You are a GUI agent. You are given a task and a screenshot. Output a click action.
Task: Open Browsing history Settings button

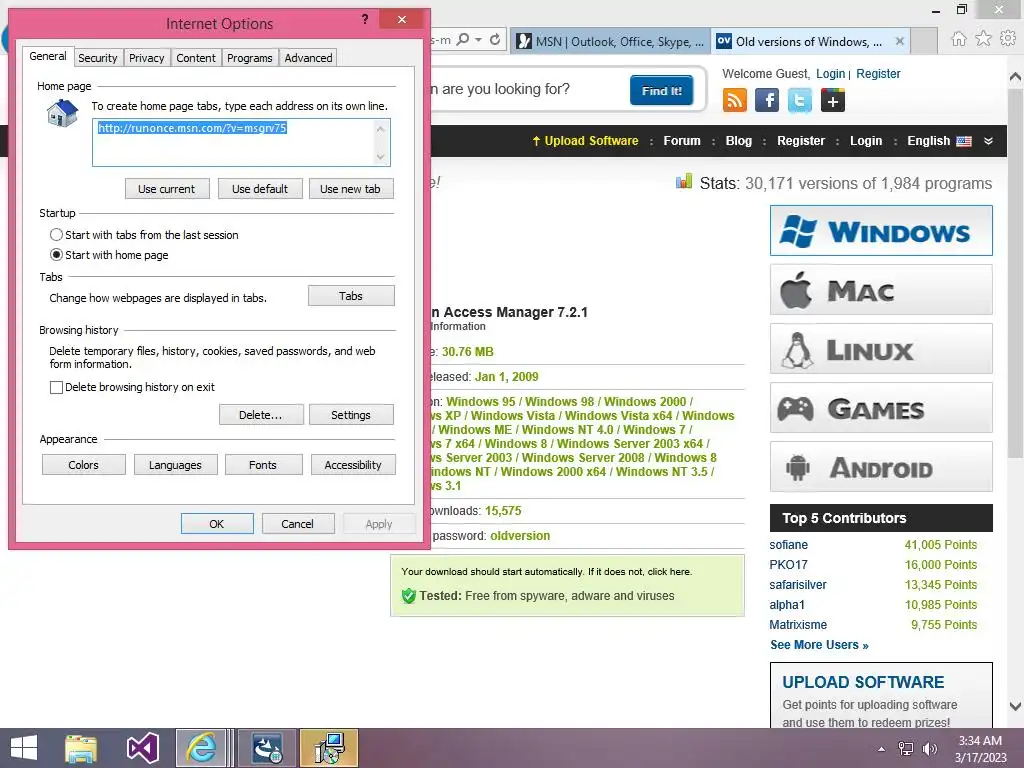pyautogui.click(x=351, y=415)
